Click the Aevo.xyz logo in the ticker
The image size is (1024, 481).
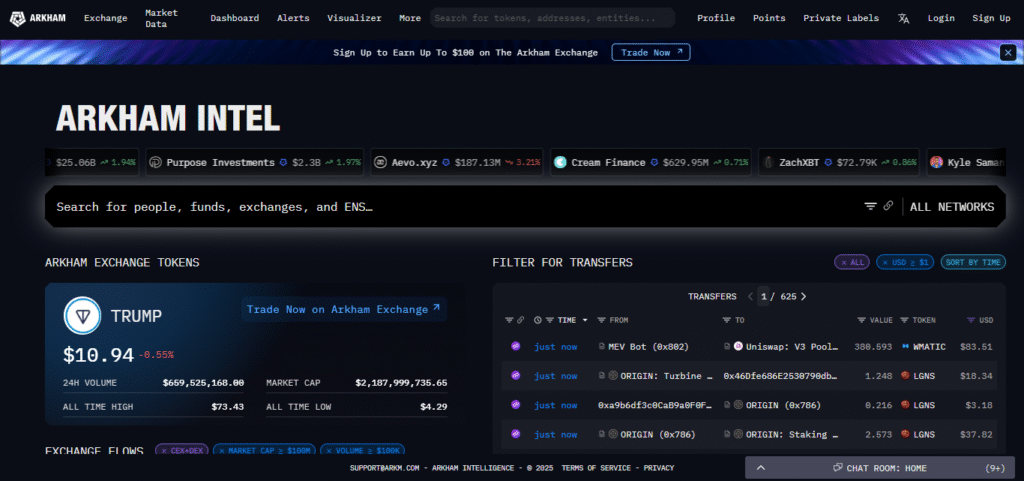[381, 163]
